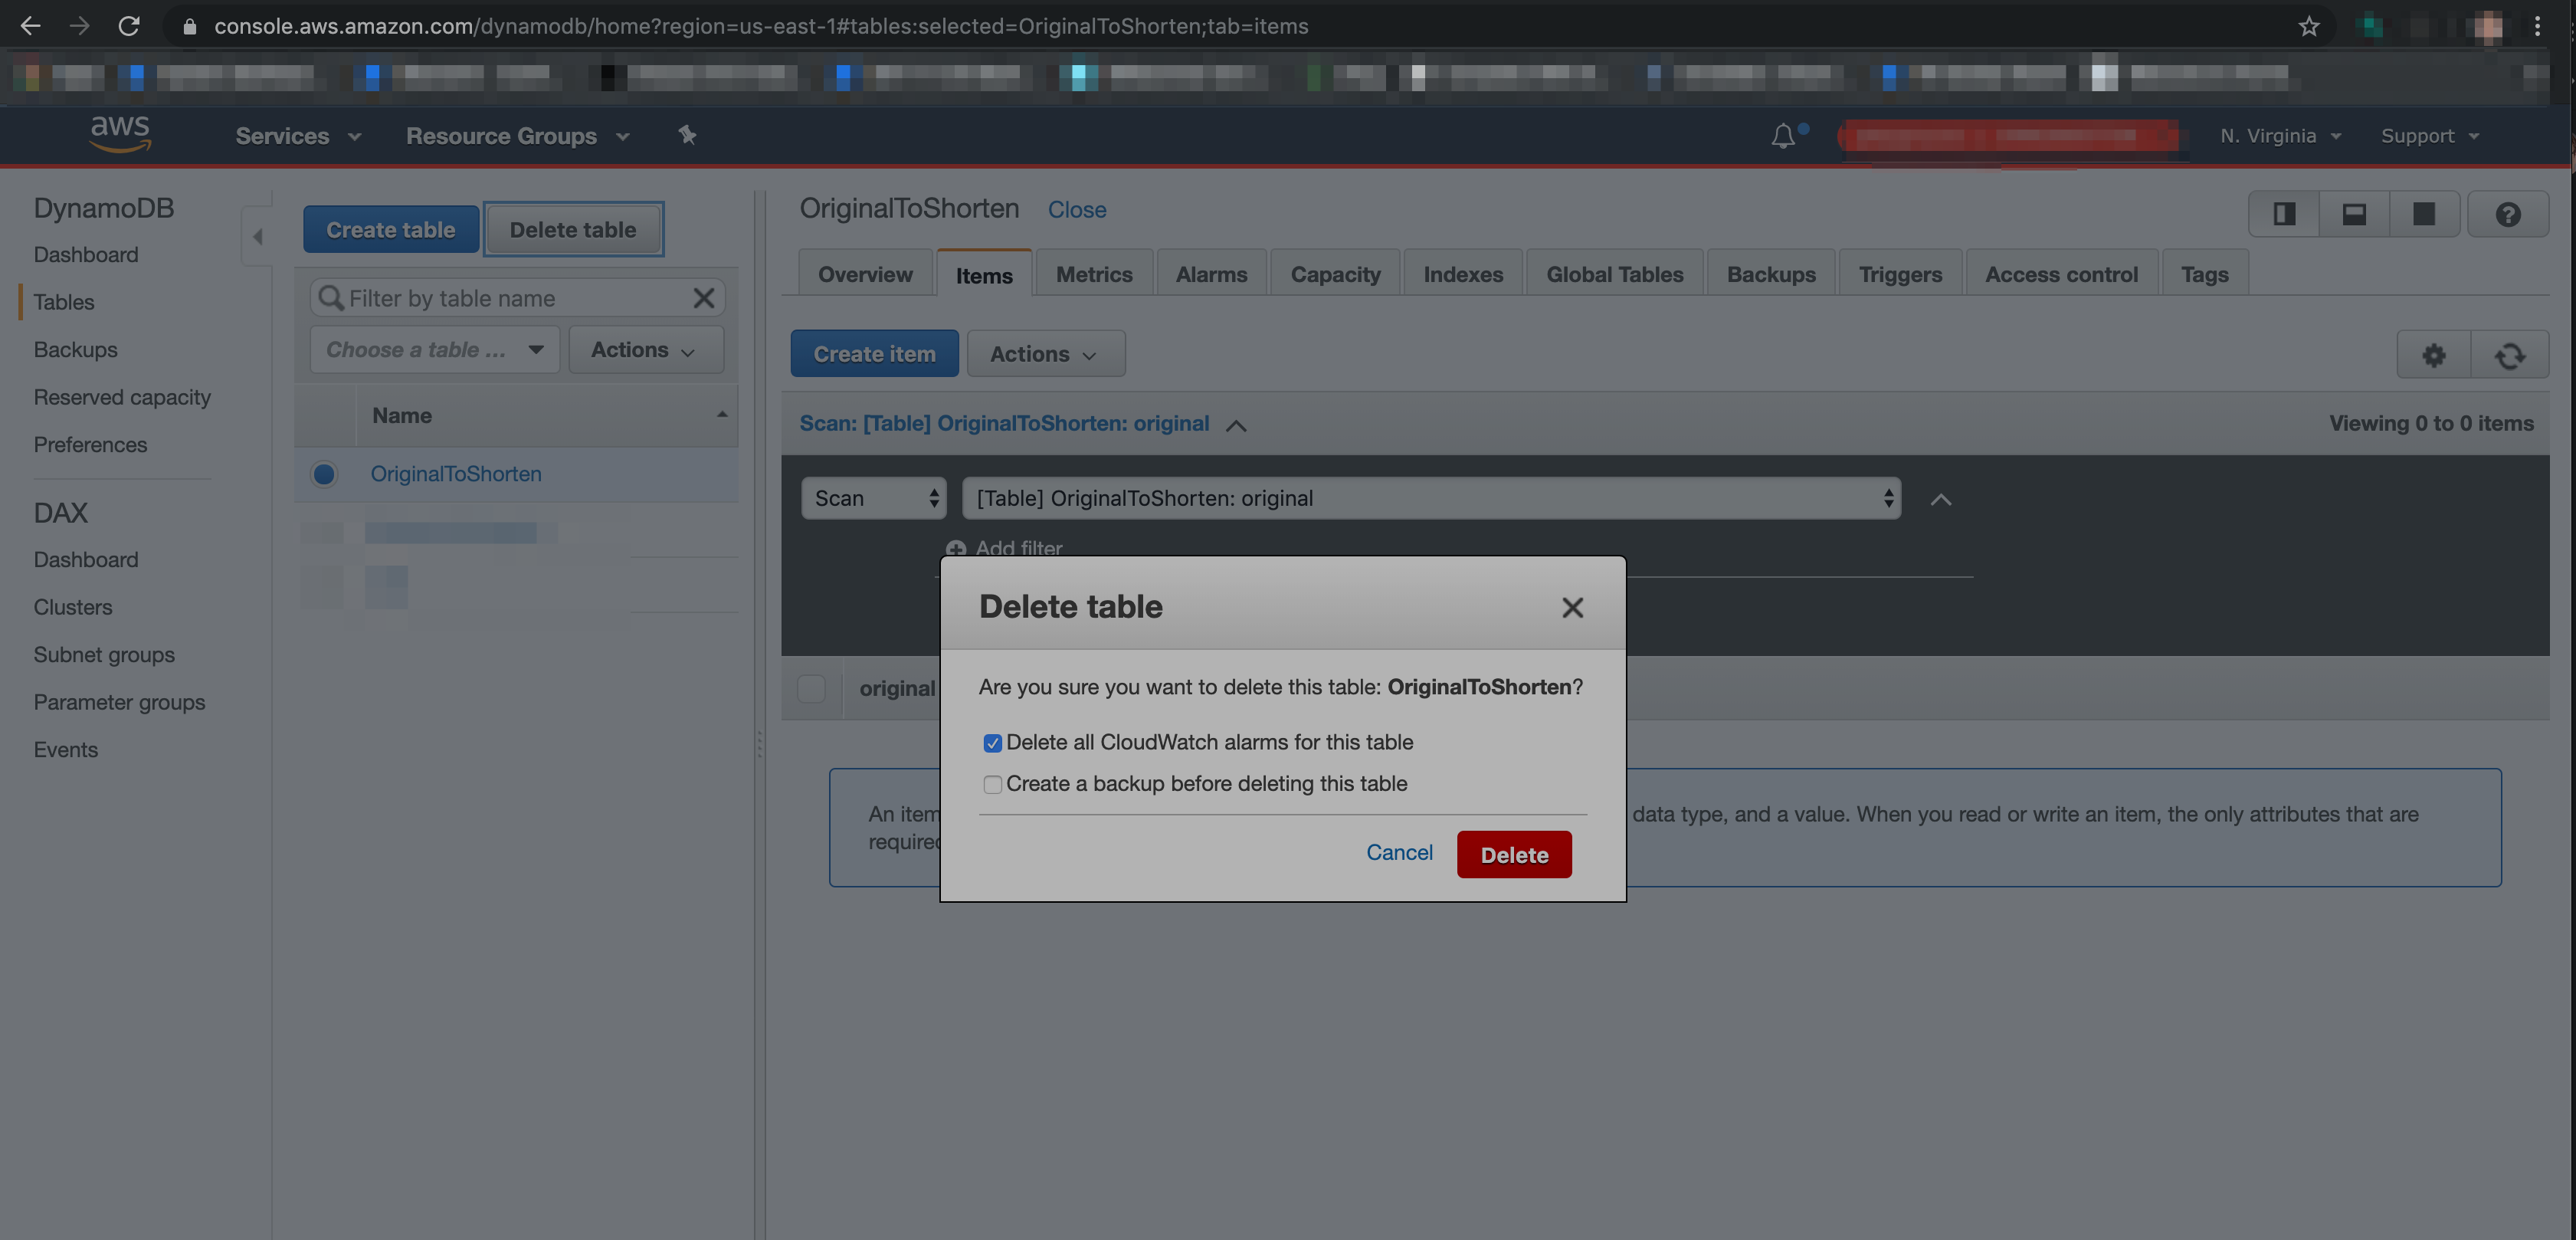Collapse scan options with the chevron beside table dropdown

(1941, 499)
